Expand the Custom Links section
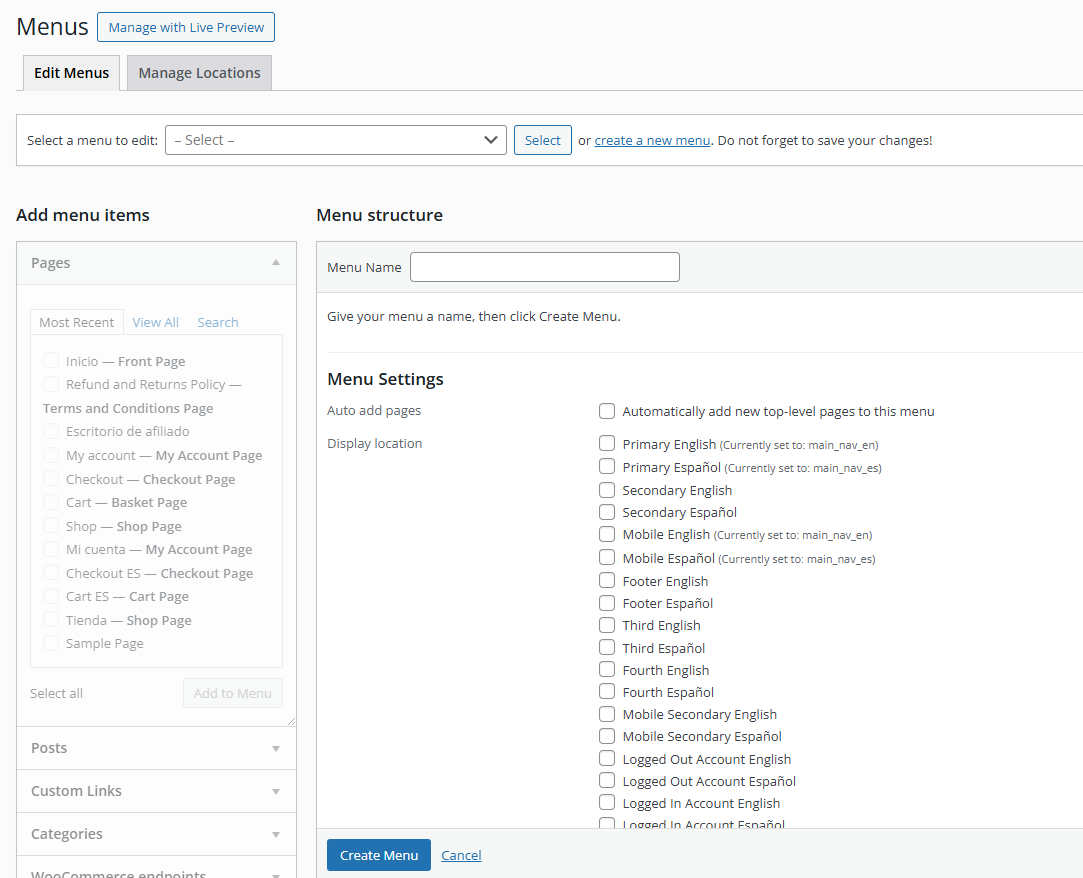 [276, 791]
